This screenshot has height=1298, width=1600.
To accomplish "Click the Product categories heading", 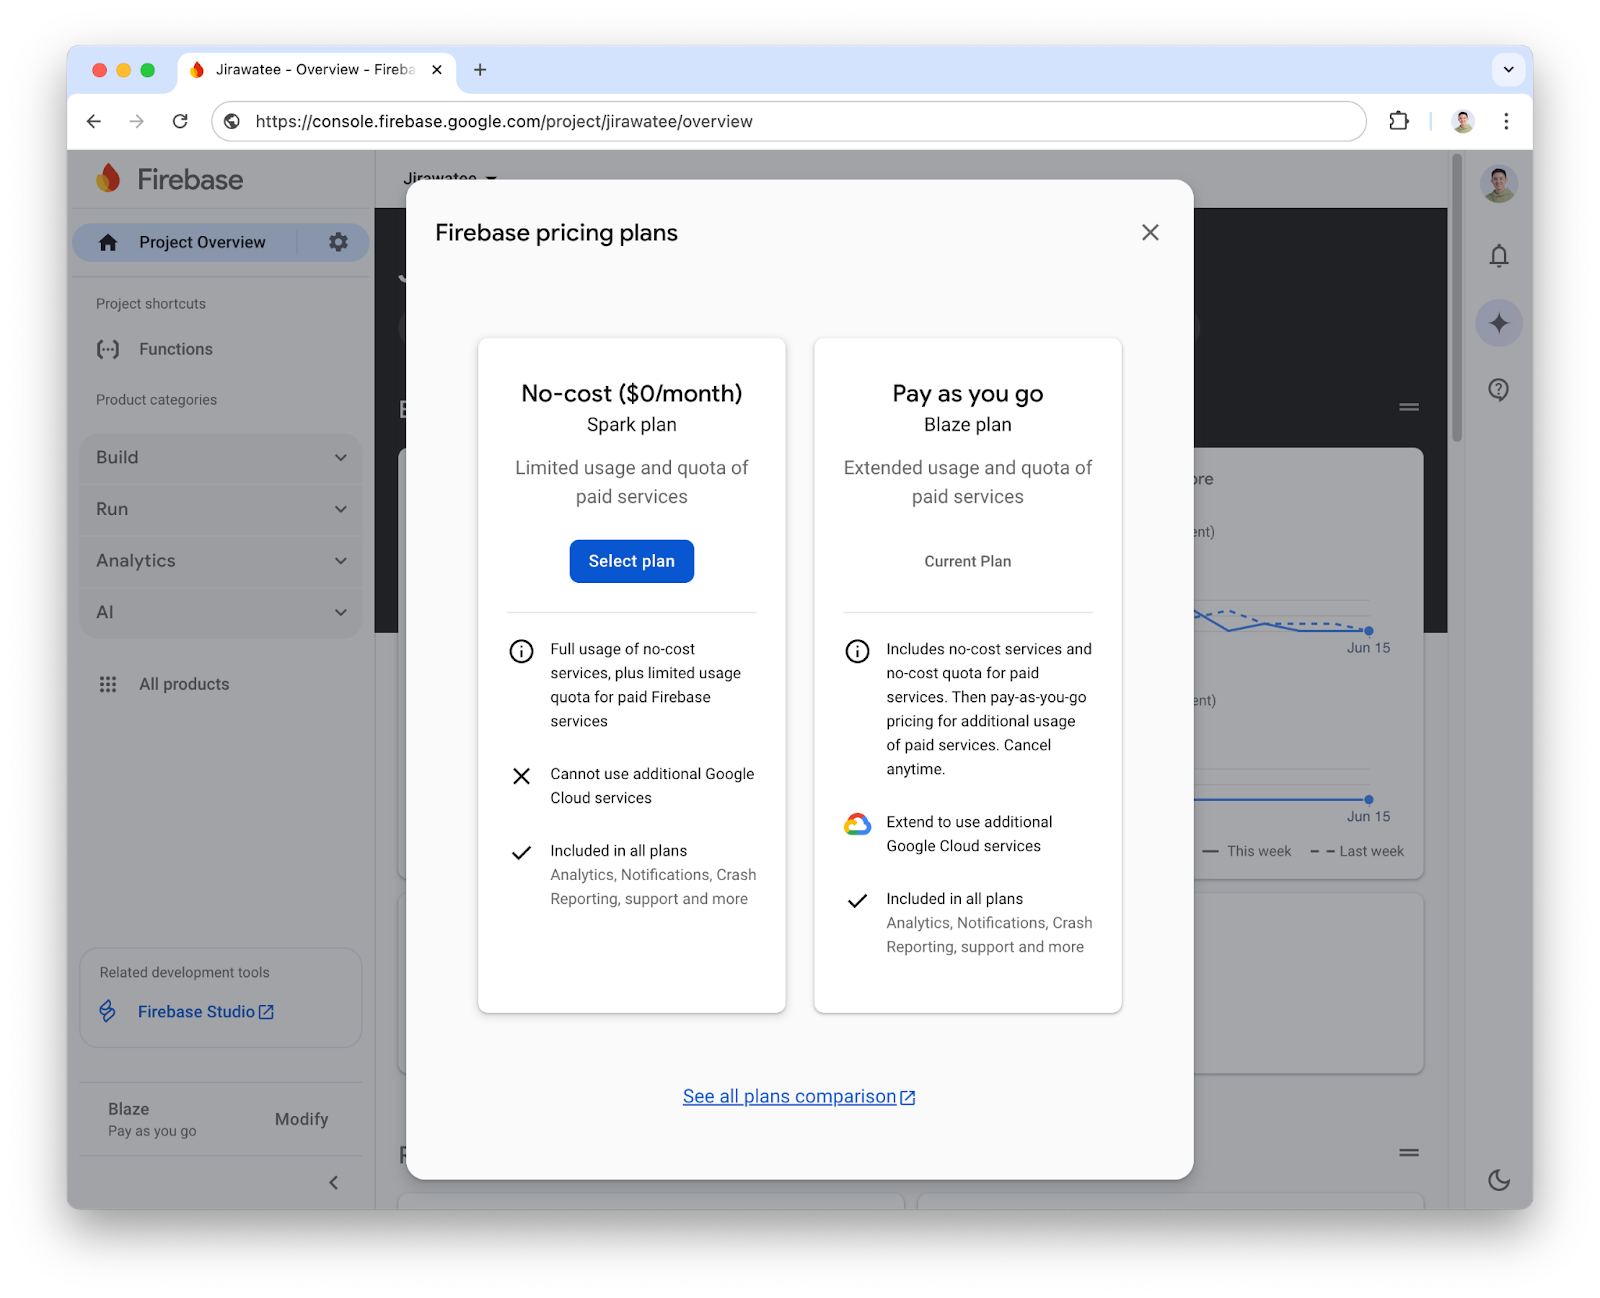I will click(156, 400).
